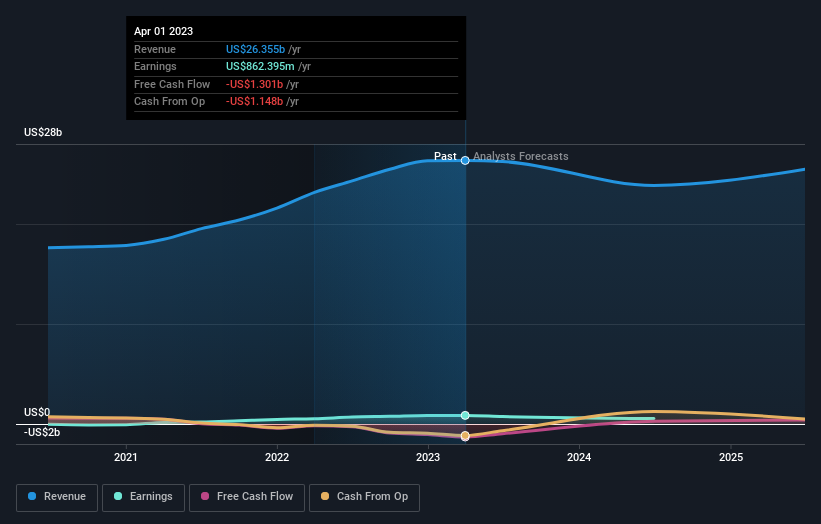Viewport: 821px width, 524px height.
Task: Click the blue Revenue legend dot
Action: [x=32, y=496]
